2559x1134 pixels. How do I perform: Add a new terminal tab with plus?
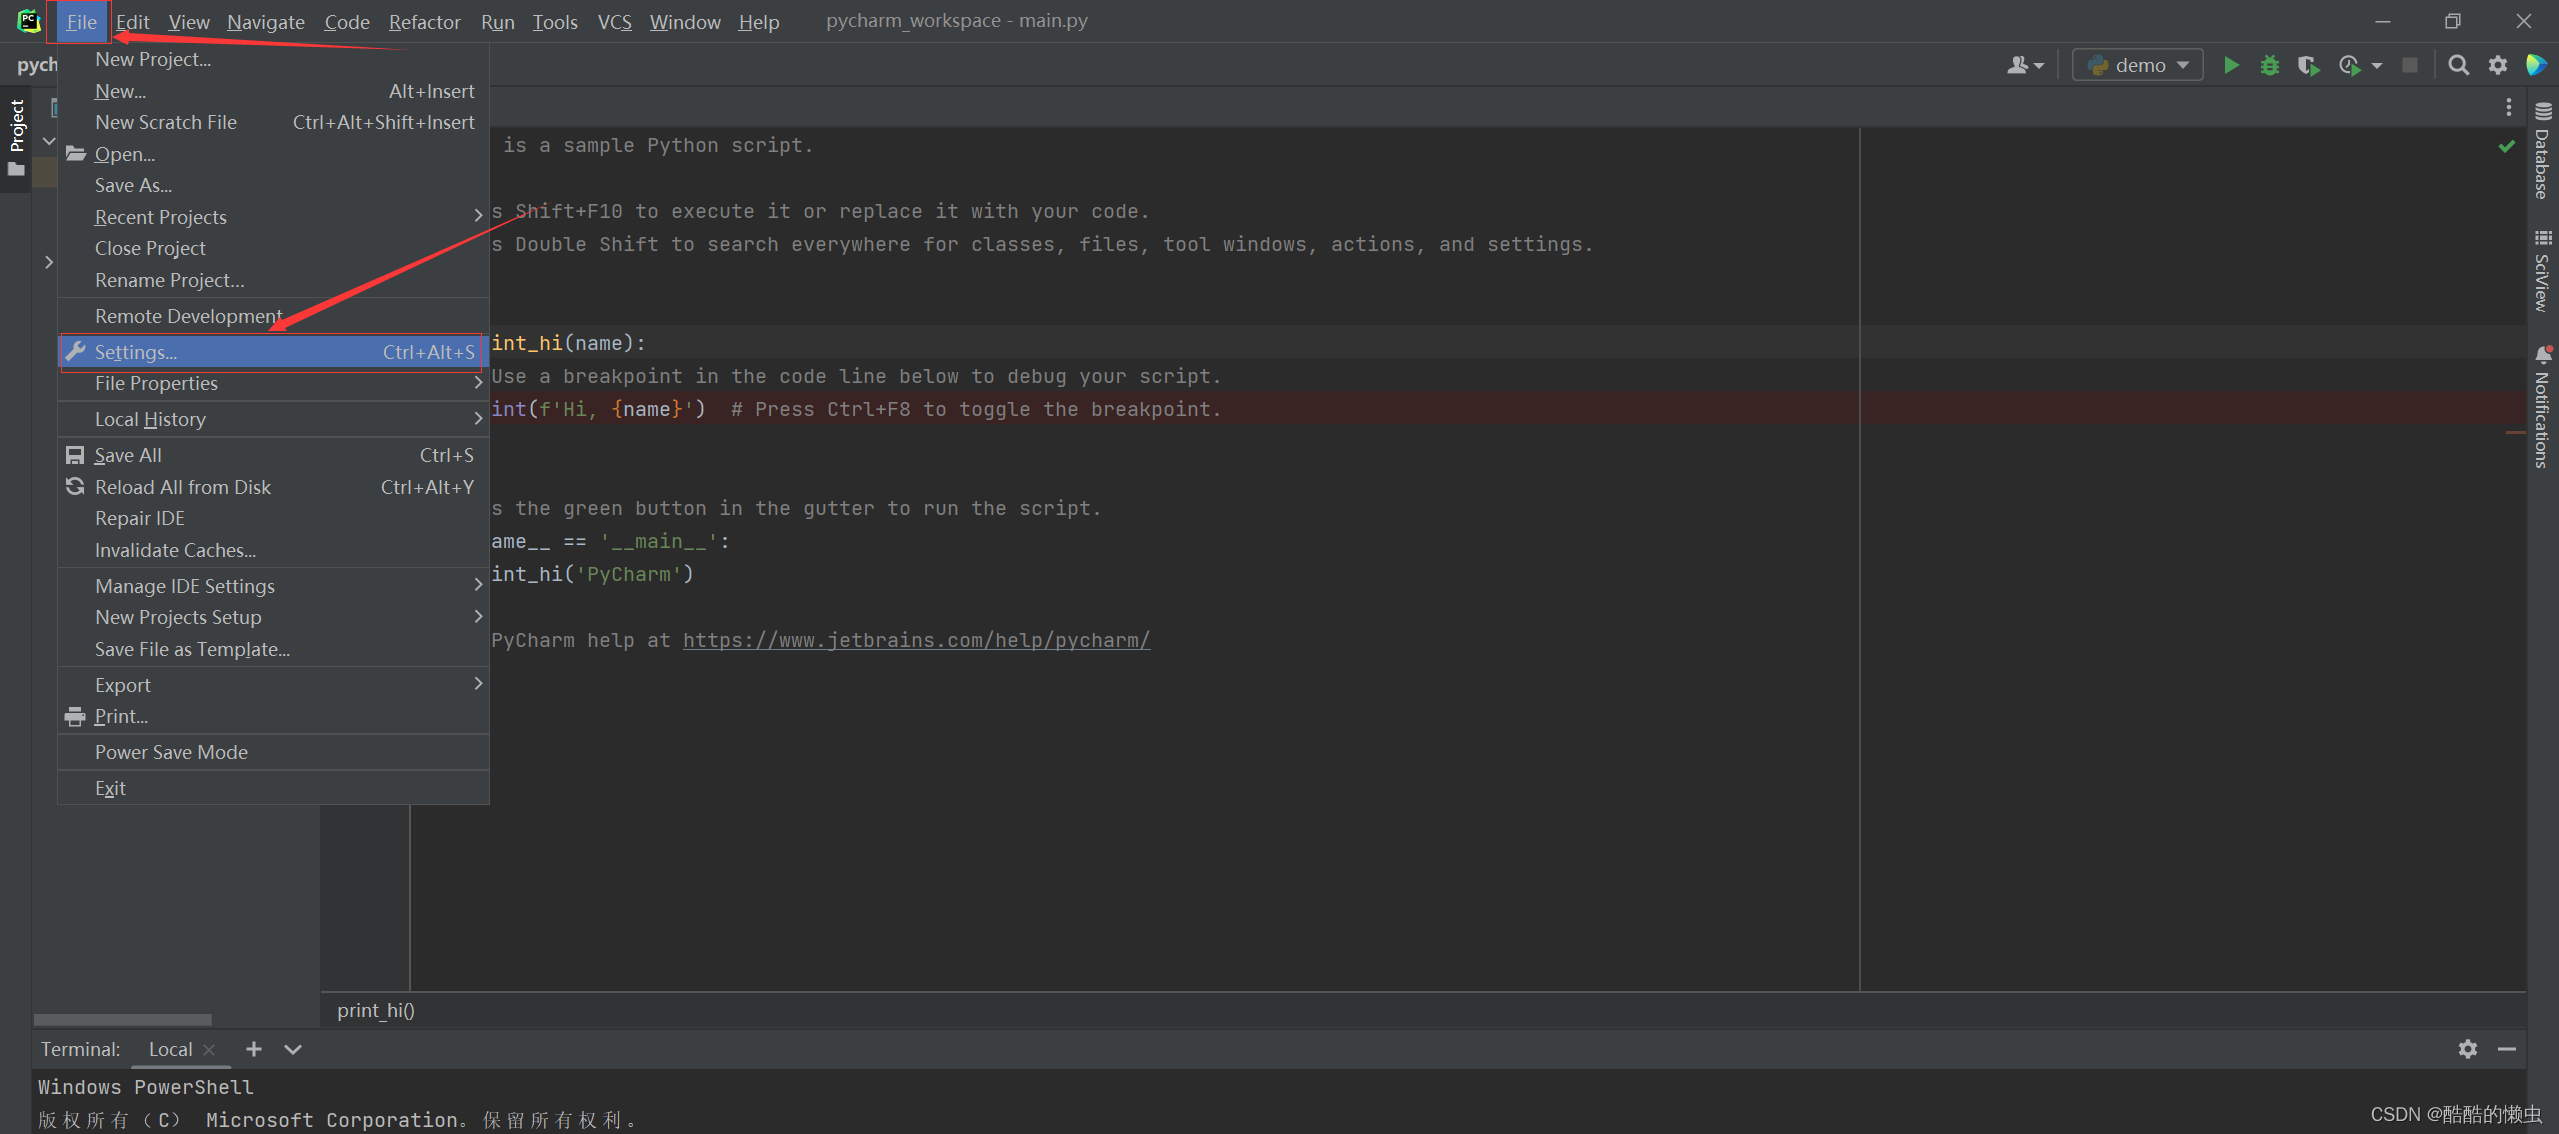click(x=254, y=1049)
